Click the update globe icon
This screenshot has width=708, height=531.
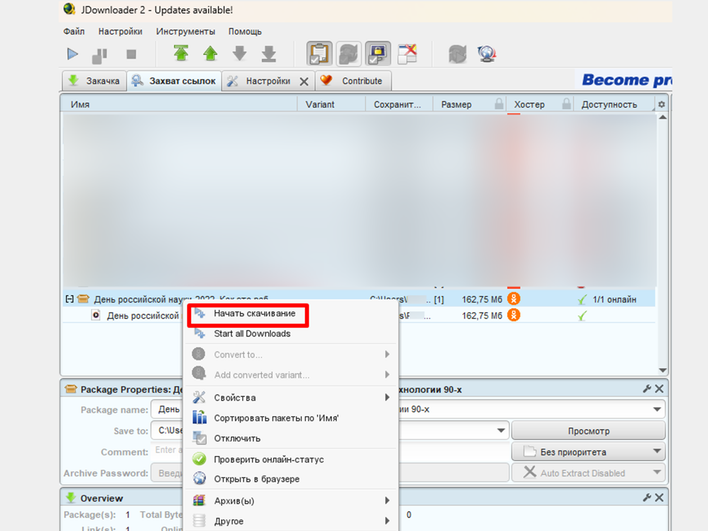click(487, 54)
